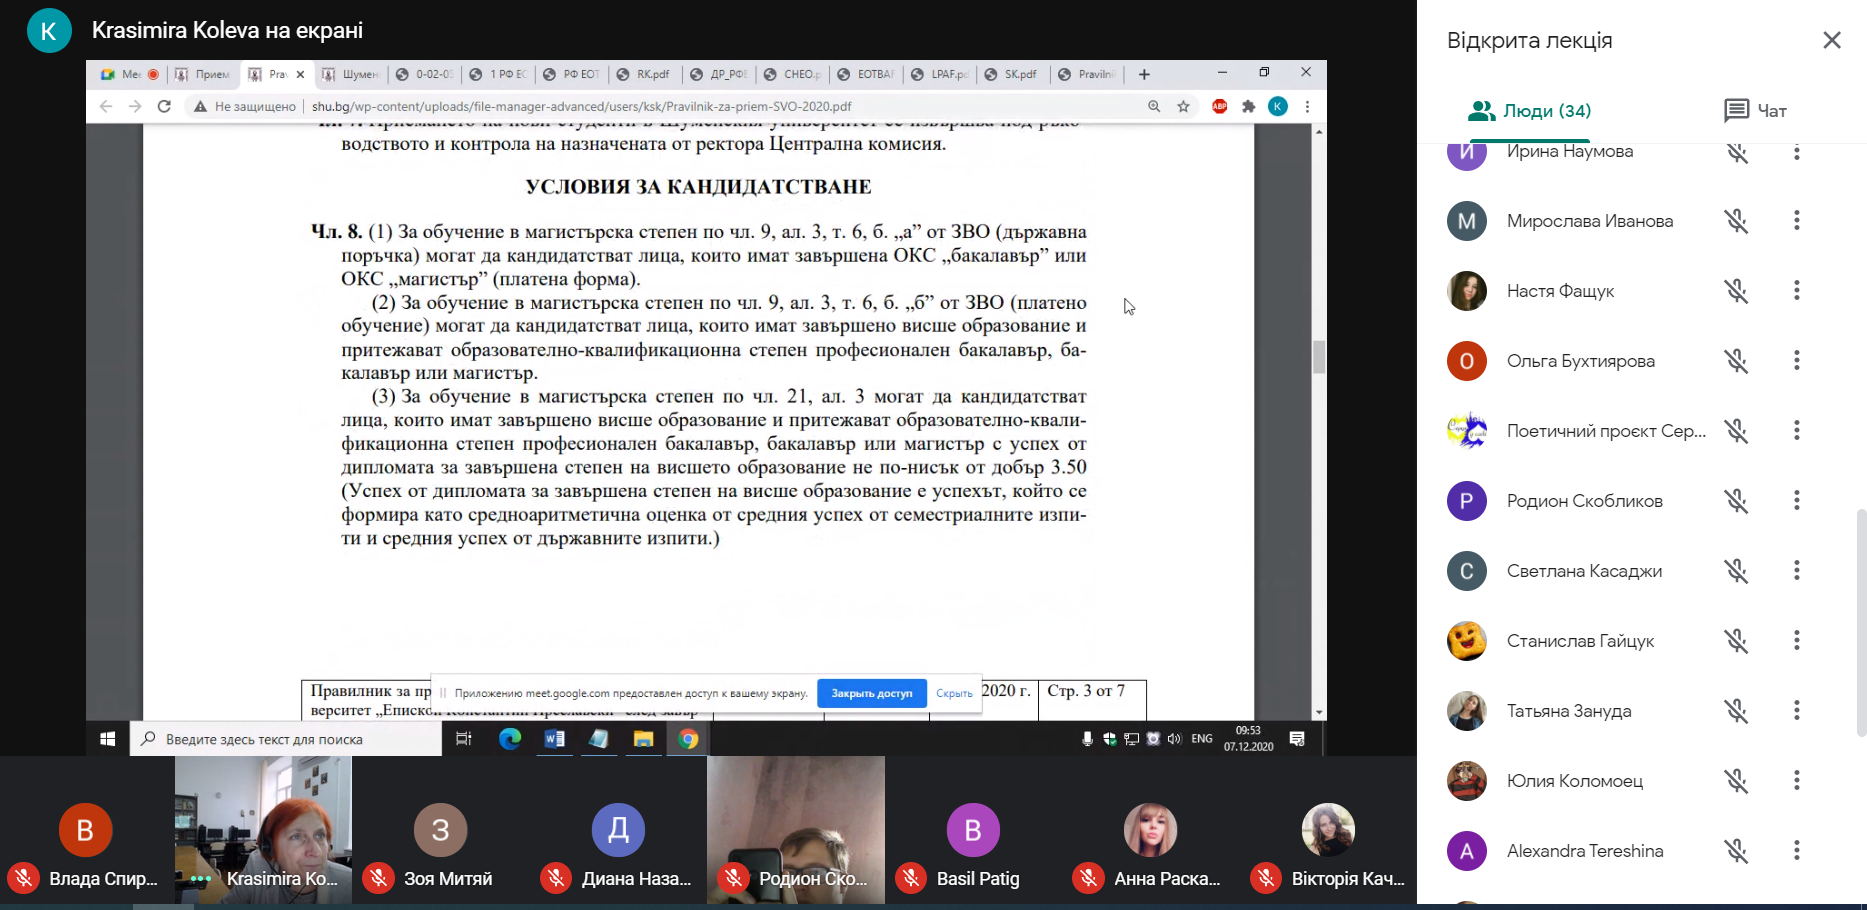Close the Відкрита лекція side panel
The width and height of the screenshot is (1867, 910).
click(x=1831, y=40)
